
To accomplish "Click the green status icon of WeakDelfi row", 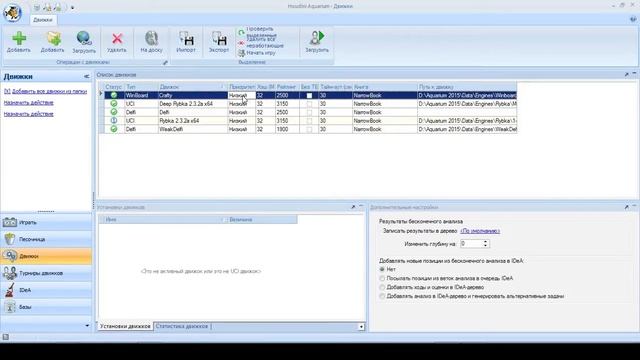I will (x=114, y=129).
